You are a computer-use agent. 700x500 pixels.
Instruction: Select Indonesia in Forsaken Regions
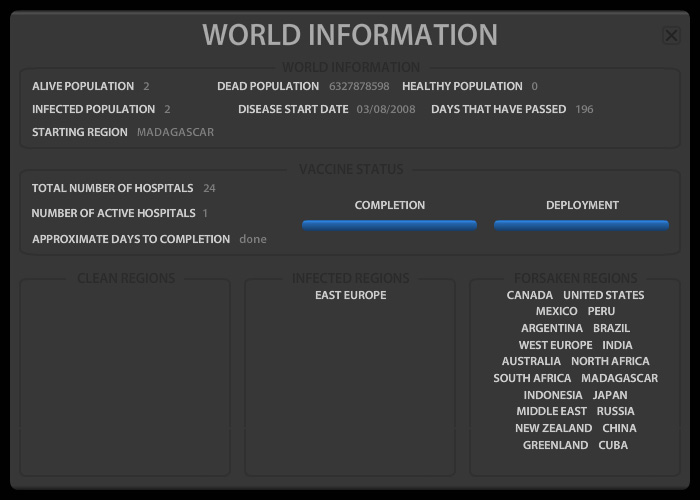553,395
